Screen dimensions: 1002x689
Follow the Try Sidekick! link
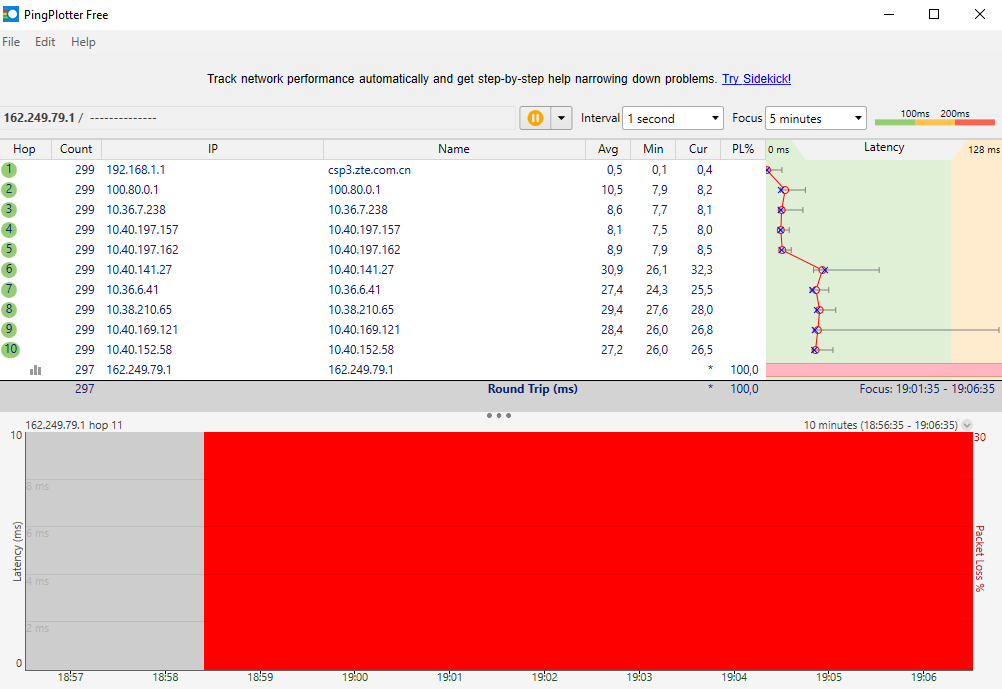[x=757, y=79]
